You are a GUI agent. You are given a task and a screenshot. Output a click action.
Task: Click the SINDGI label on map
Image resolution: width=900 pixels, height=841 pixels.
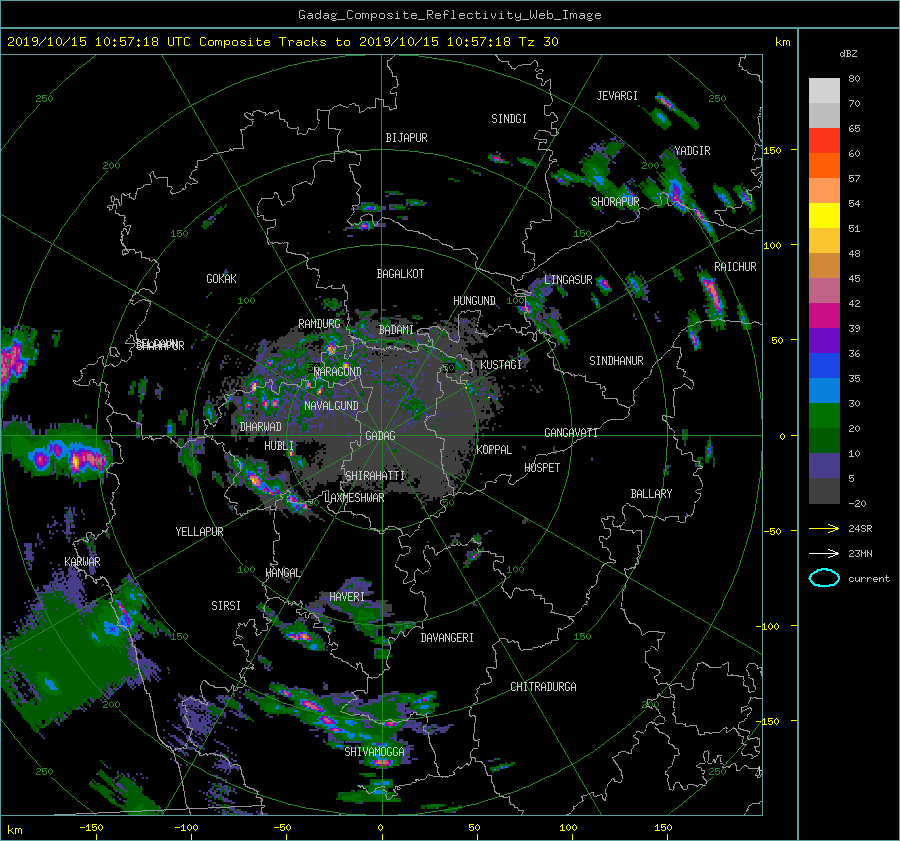509,119
